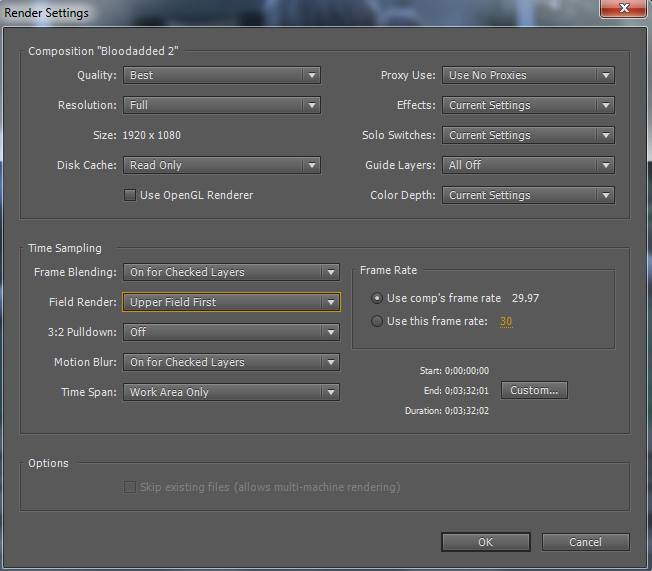652x571 pixels.
Task: Cancel the Render Settings dialog
Action: coord(585,542)
